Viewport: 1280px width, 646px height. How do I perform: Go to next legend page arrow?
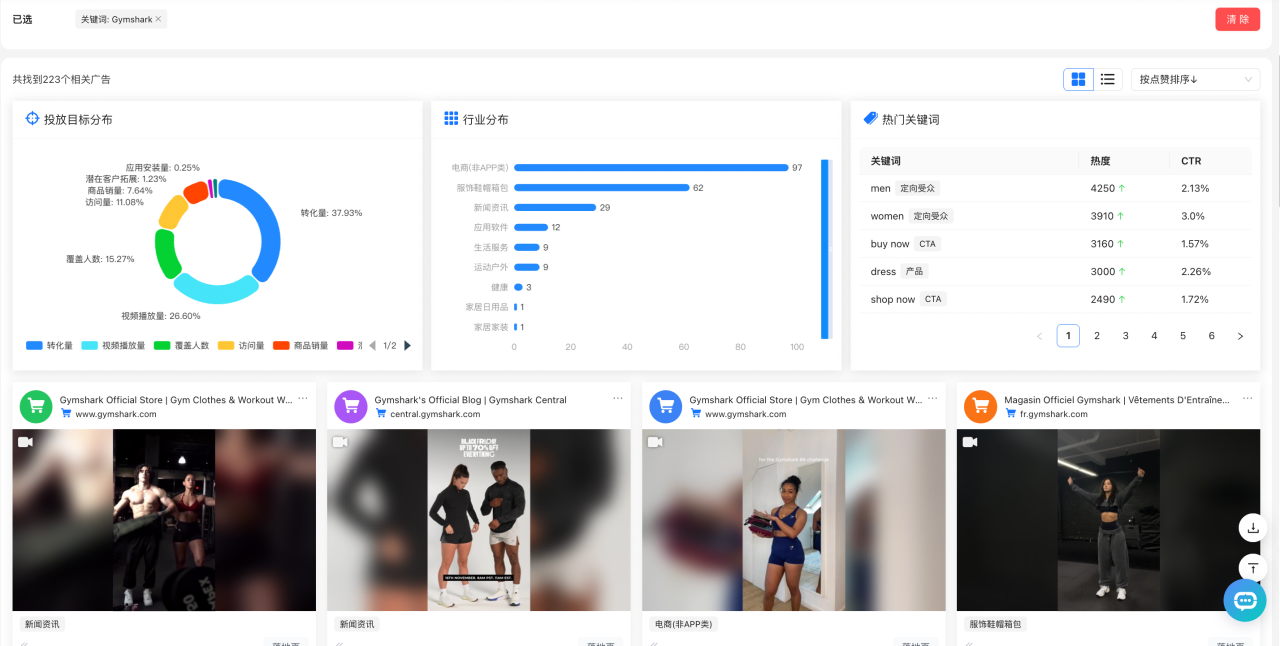(x=407, y=346)
